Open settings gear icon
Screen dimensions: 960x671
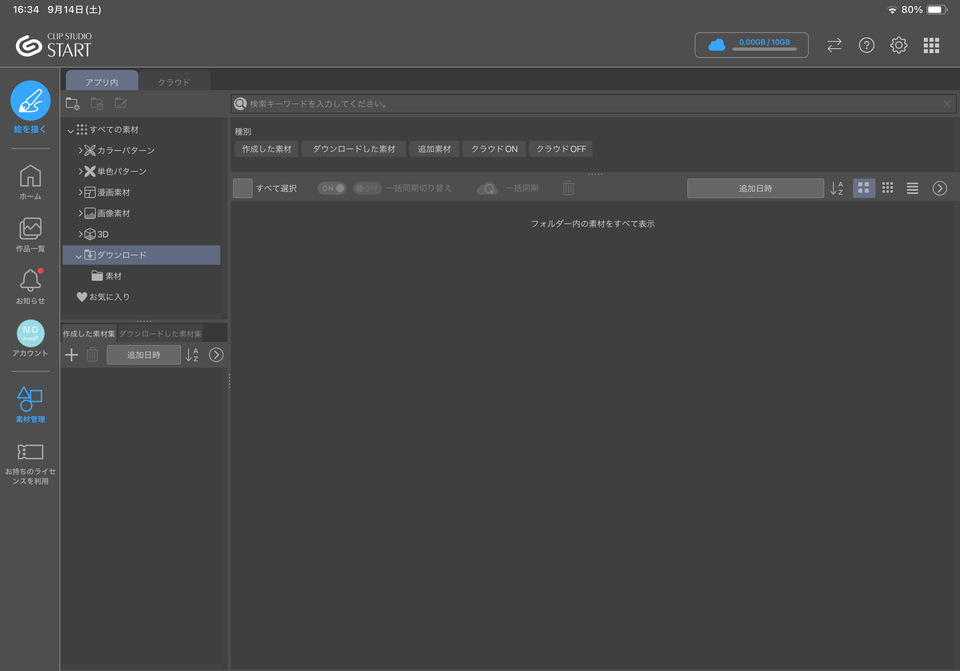(899, 45)
